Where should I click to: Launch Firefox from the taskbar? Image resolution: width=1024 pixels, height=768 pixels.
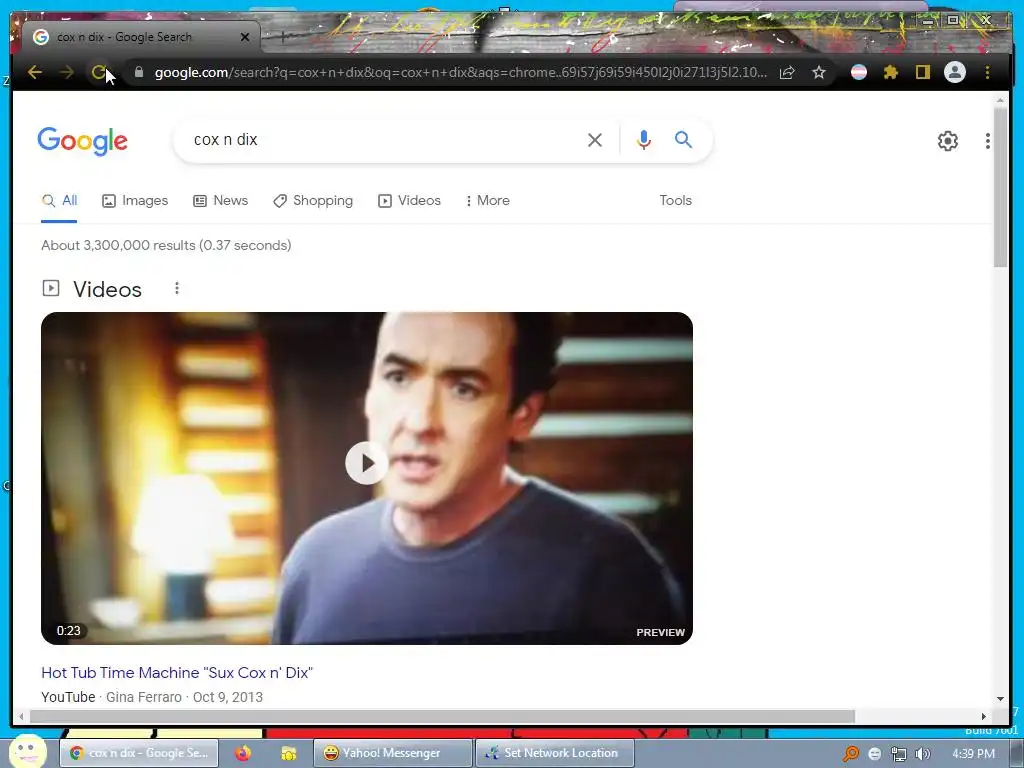pyautogui.click(x=243, y=754)
